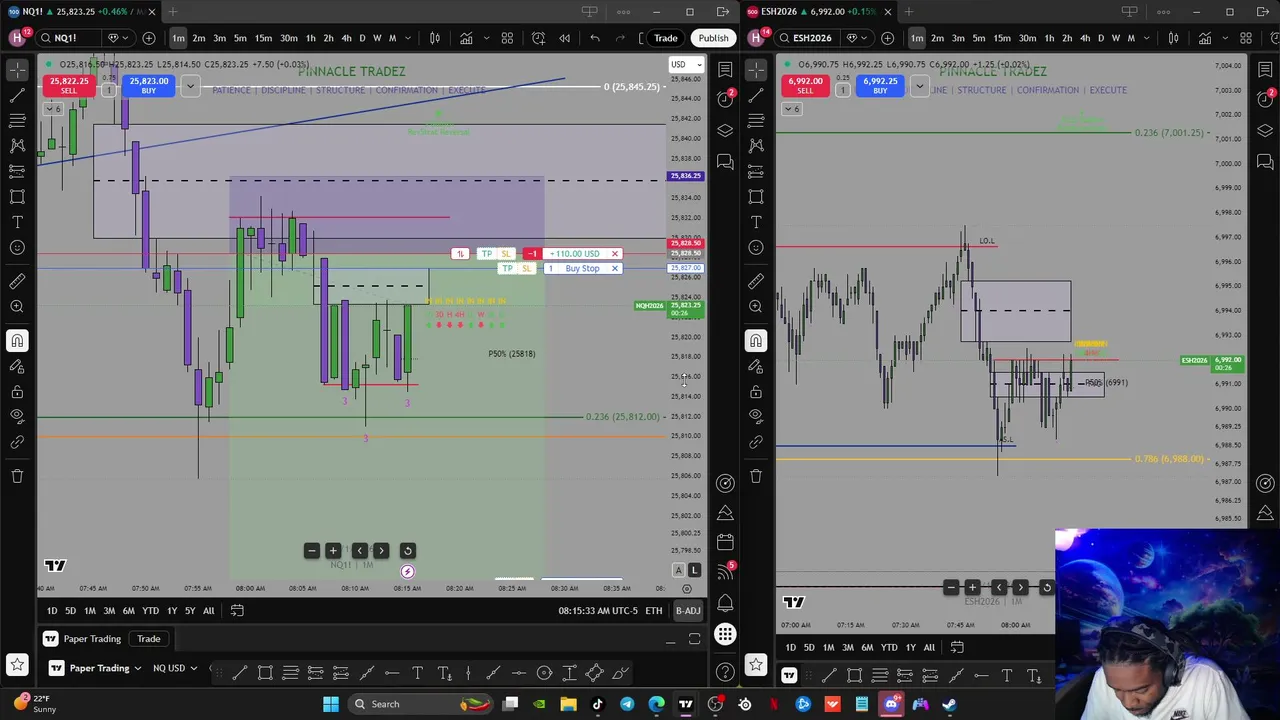Delete drawings with trash icon, left chart
Image resolution: width=1280 pixels, height=720 pixels.
17,476
